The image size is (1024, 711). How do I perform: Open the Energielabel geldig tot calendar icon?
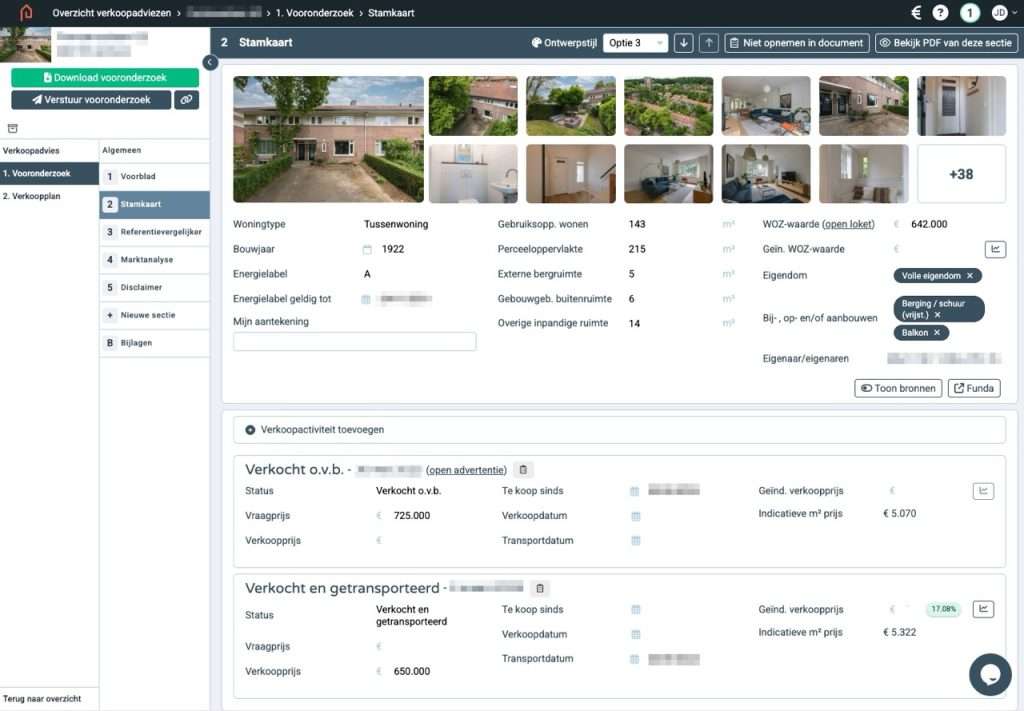366,299
